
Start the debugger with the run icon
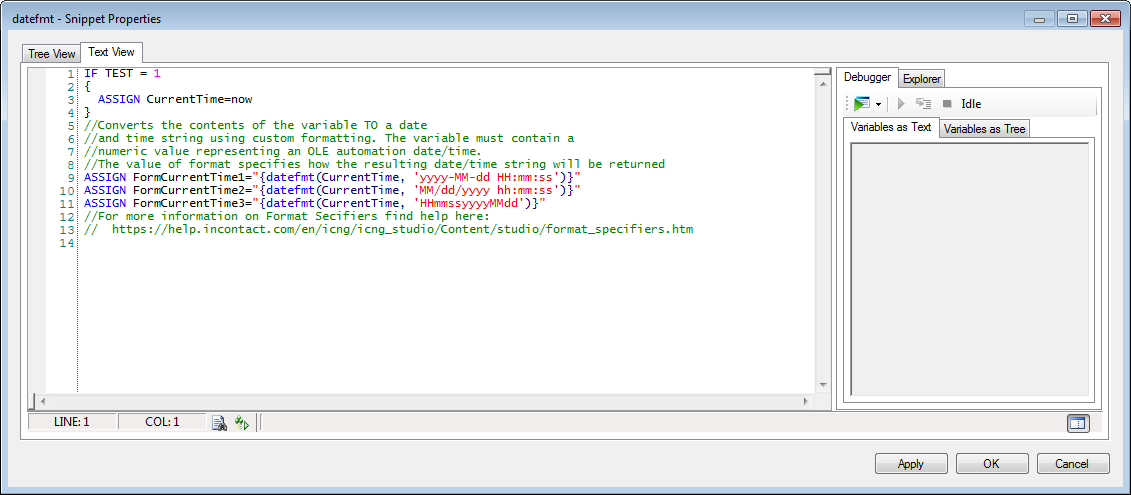pyautogui.click(x=861, y=104)
